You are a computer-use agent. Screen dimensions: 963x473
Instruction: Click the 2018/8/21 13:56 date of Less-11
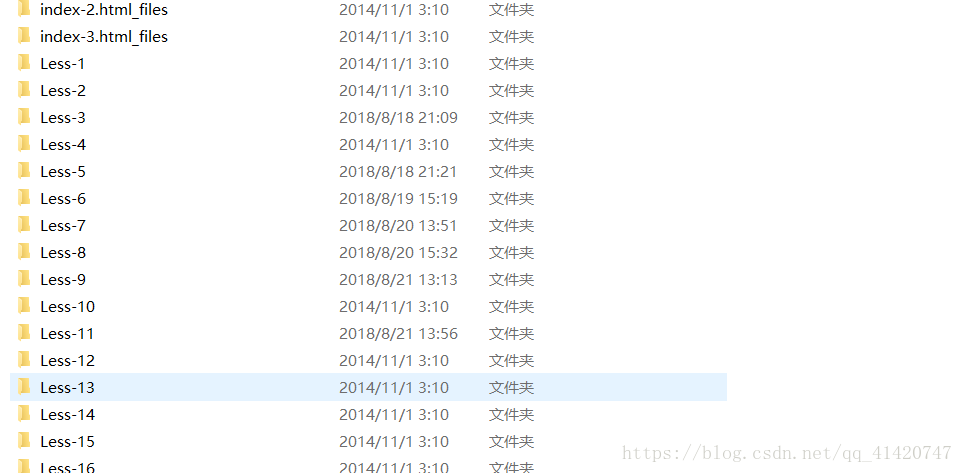pyautogui.click(x=399, y=334)
